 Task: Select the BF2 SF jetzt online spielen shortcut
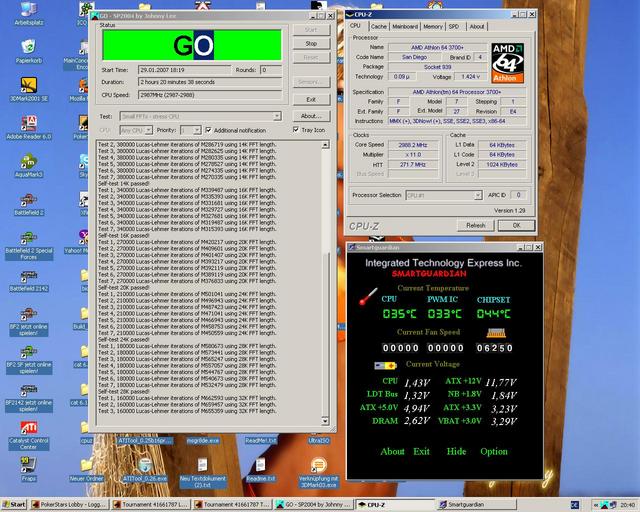pyautogui.click(x=29, y=359)
